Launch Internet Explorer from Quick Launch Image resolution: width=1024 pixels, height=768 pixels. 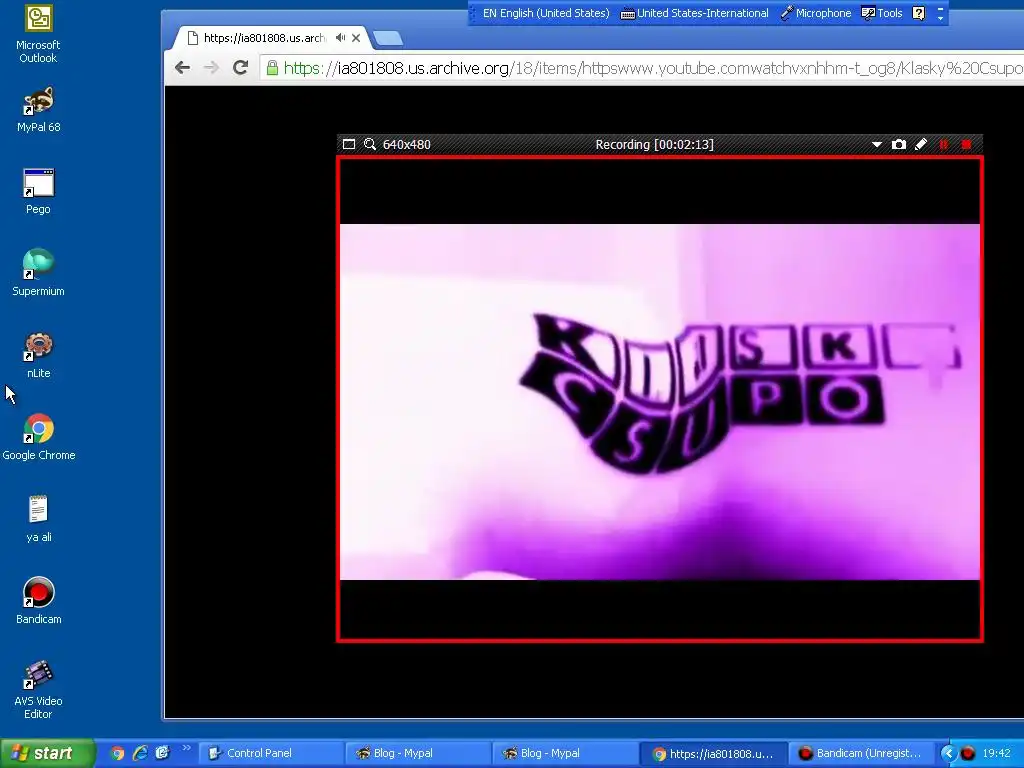(x=140, y=753)
